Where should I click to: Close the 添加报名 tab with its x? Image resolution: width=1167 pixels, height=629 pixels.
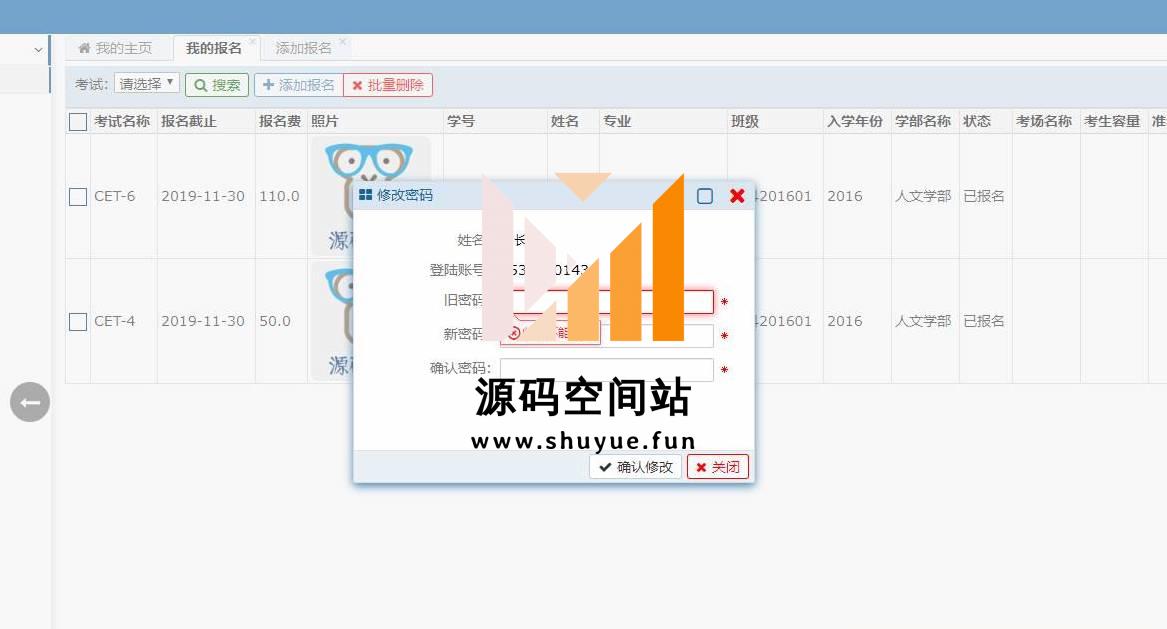coord(343,42)
